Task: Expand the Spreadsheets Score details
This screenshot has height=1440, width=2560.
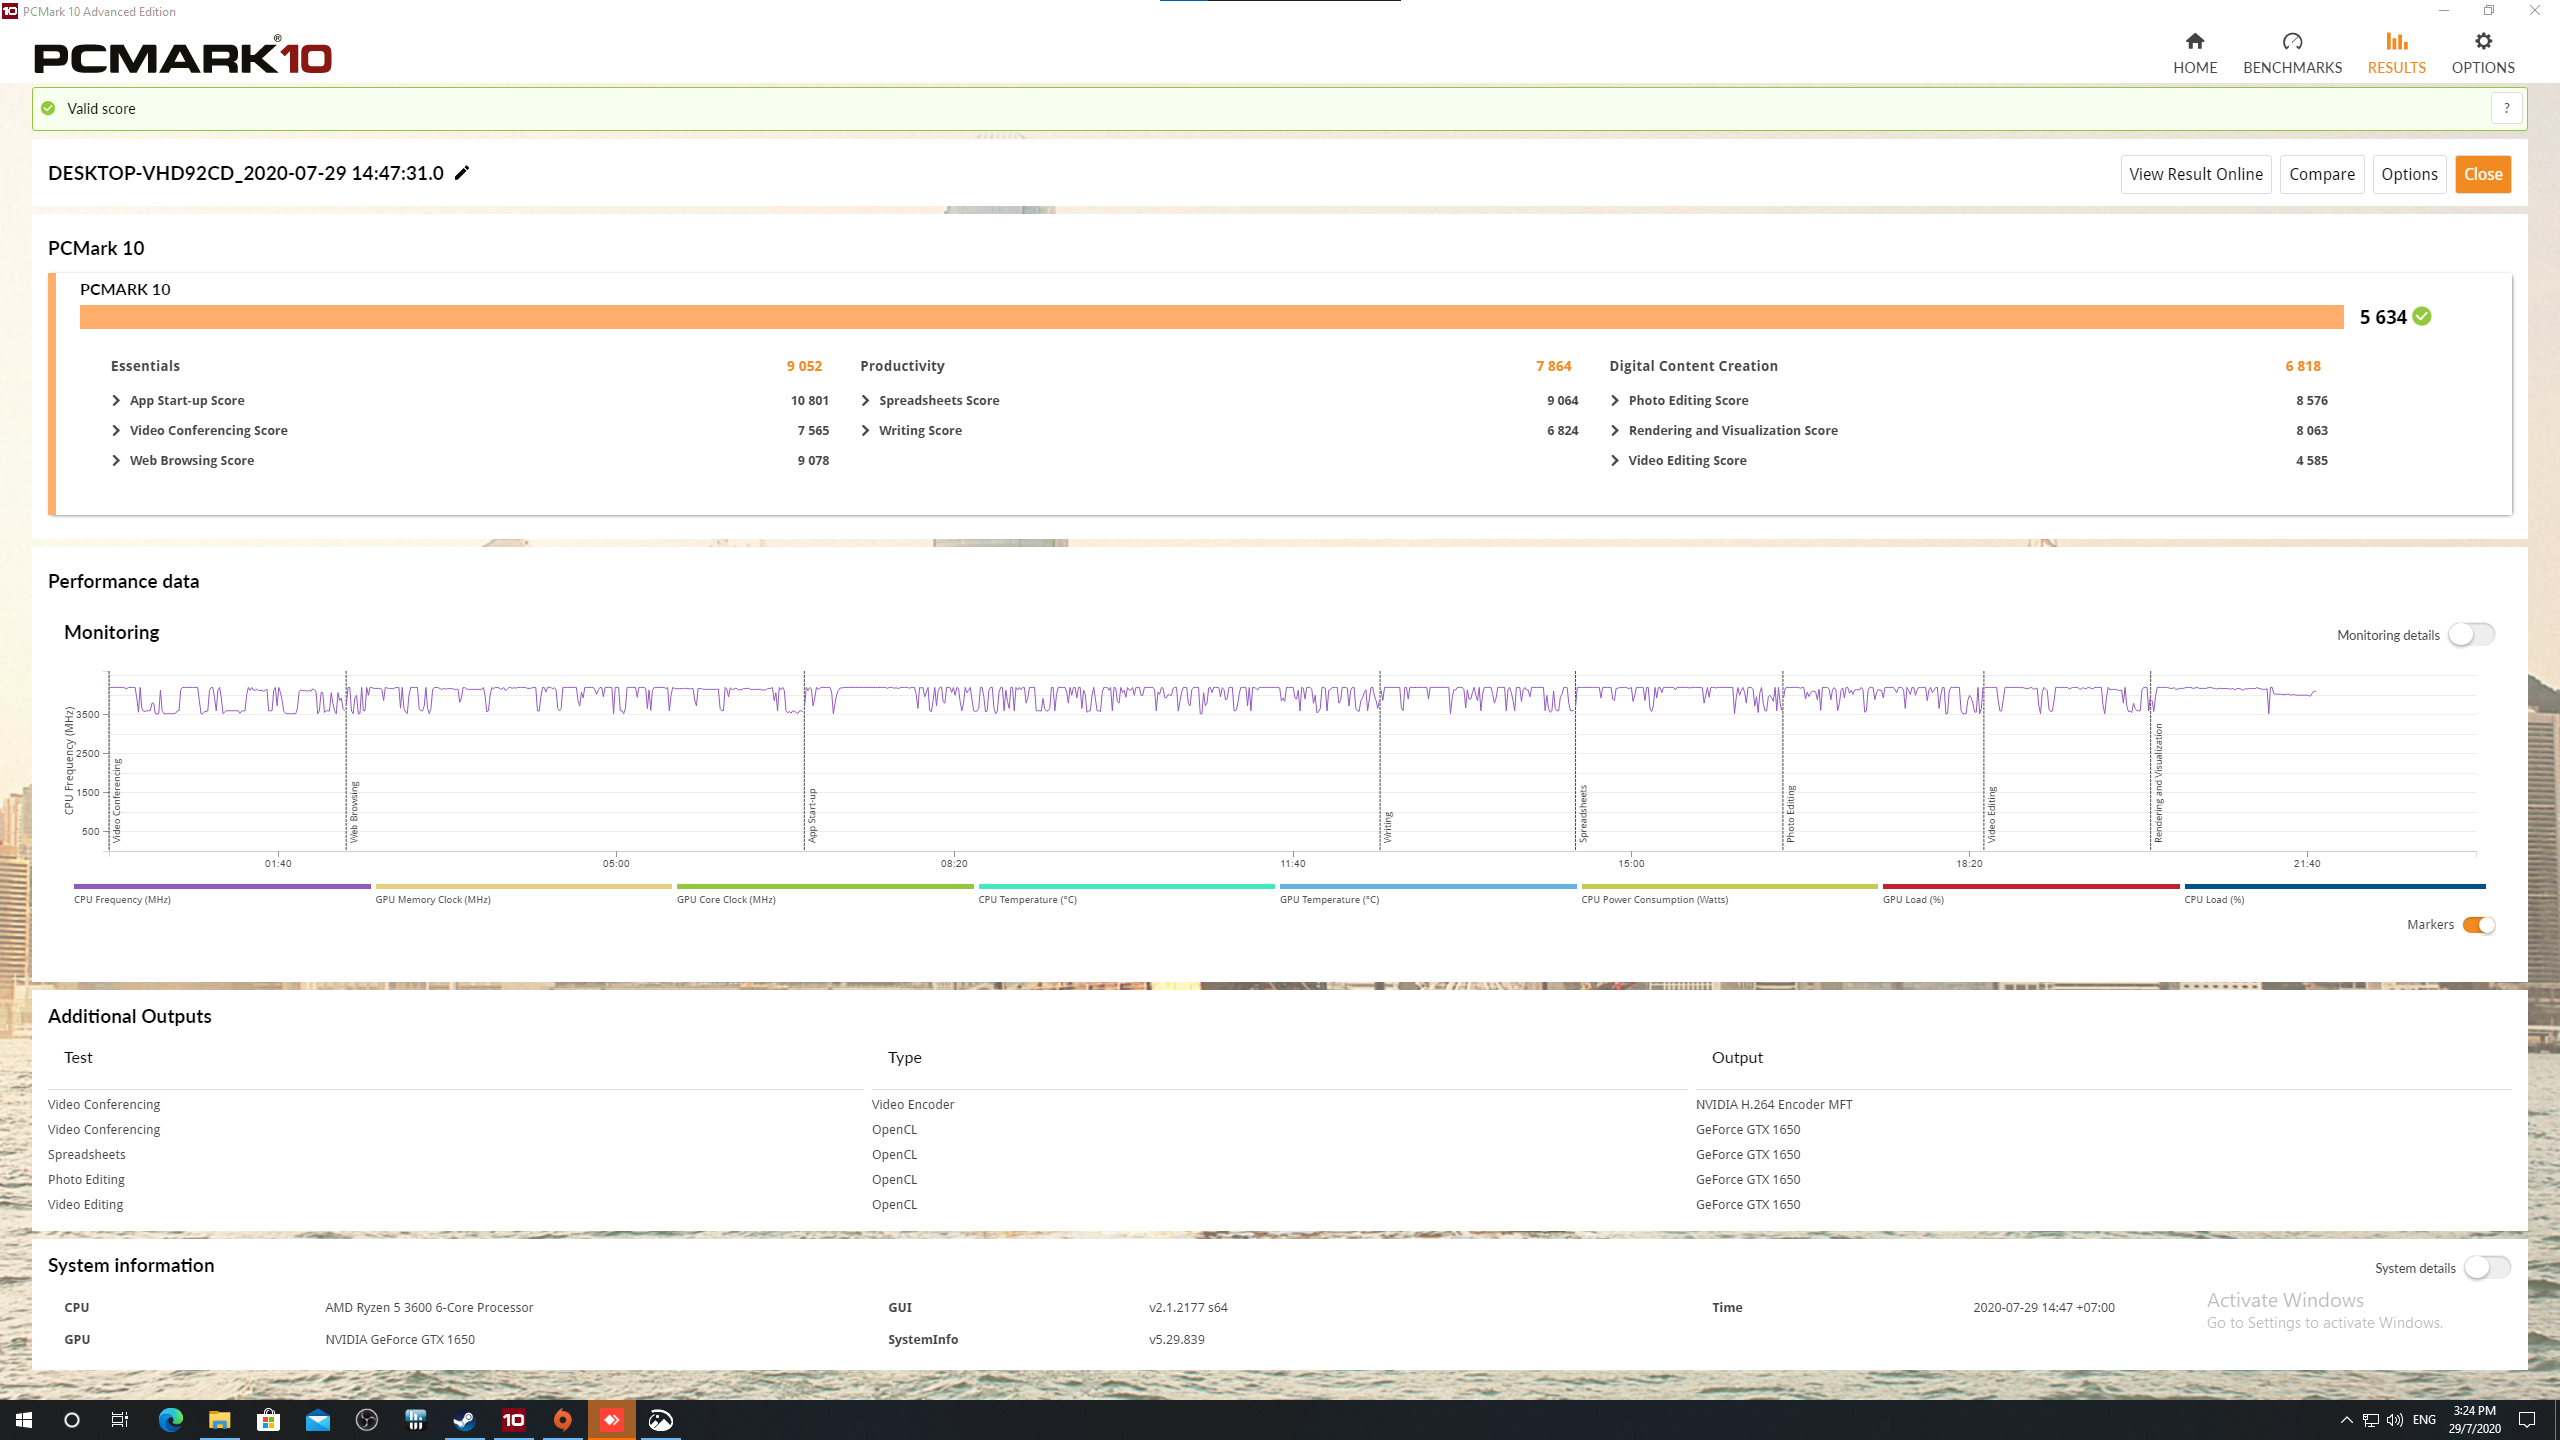Action: click(866, 400)
